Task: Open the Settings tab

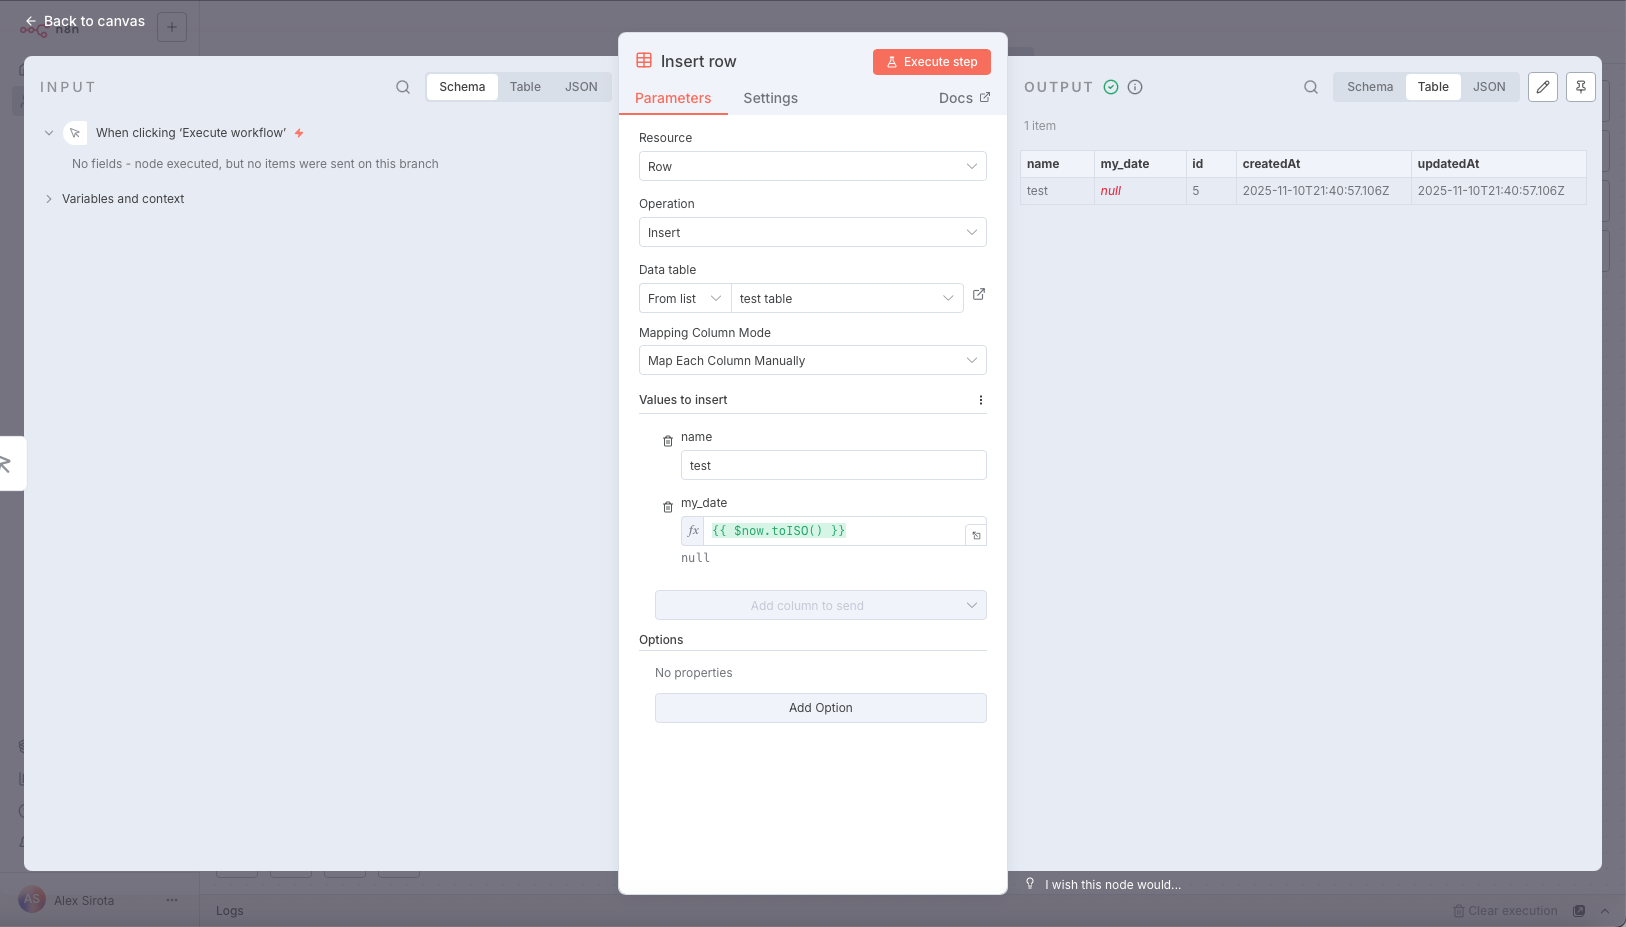Action: (x=771, y=98)
